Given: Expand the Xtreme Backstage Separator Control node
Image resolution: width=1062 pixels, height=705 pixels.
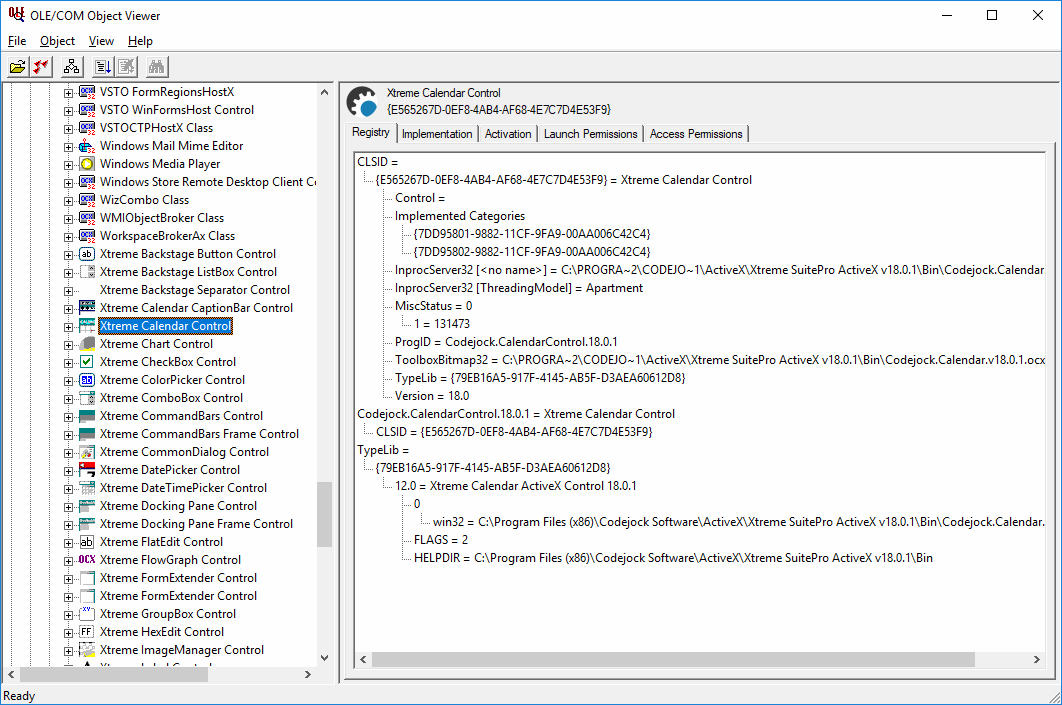Looking at the screenshot, I should pos(68,291).
